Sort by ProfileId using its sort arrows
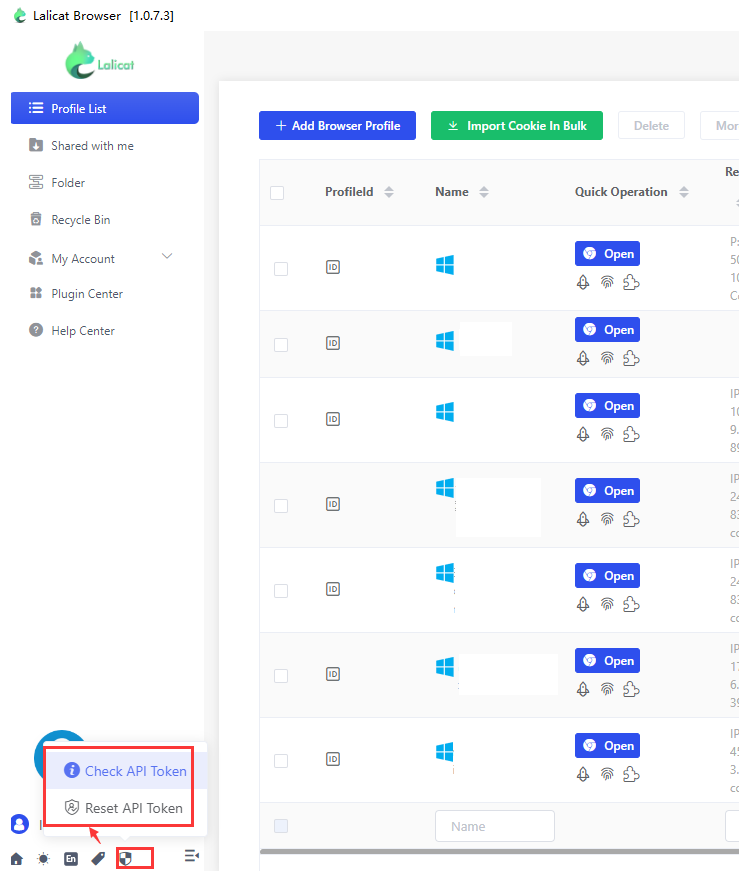 [x=389, y=192]
